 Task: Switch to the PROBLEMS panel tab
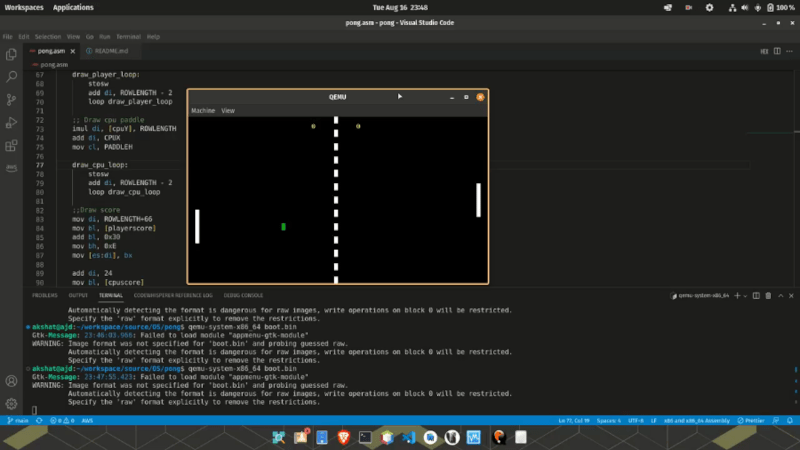coord(45,295)
